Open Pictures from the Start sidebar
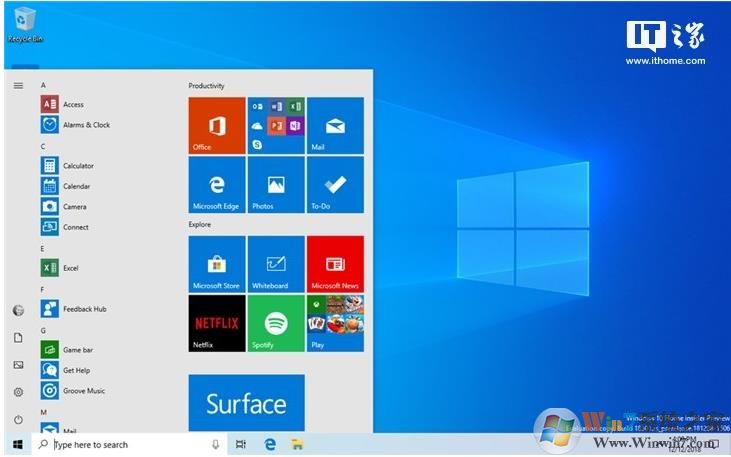The width and height of the screenshot is (731, 457). click(x=18, y=365)
